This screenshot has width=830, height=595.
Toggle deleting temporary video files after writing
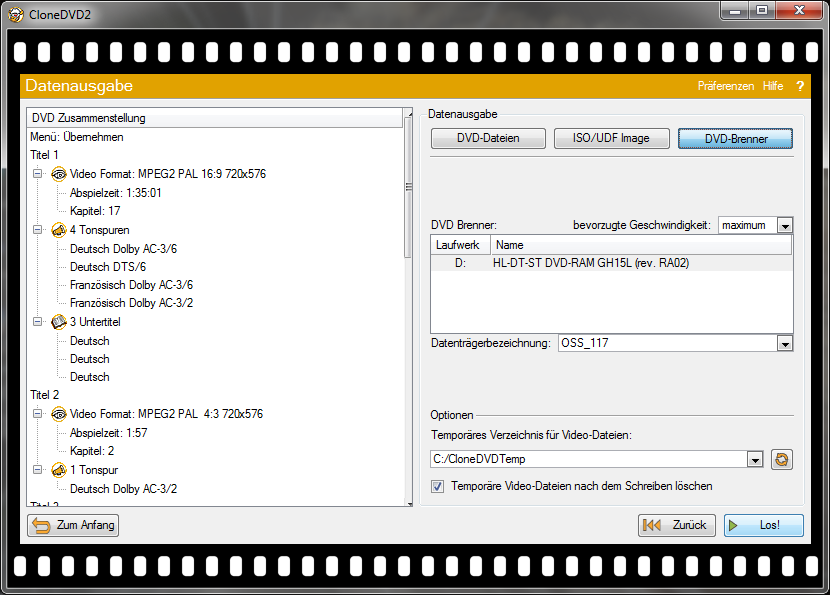click(x=437, y=486)
